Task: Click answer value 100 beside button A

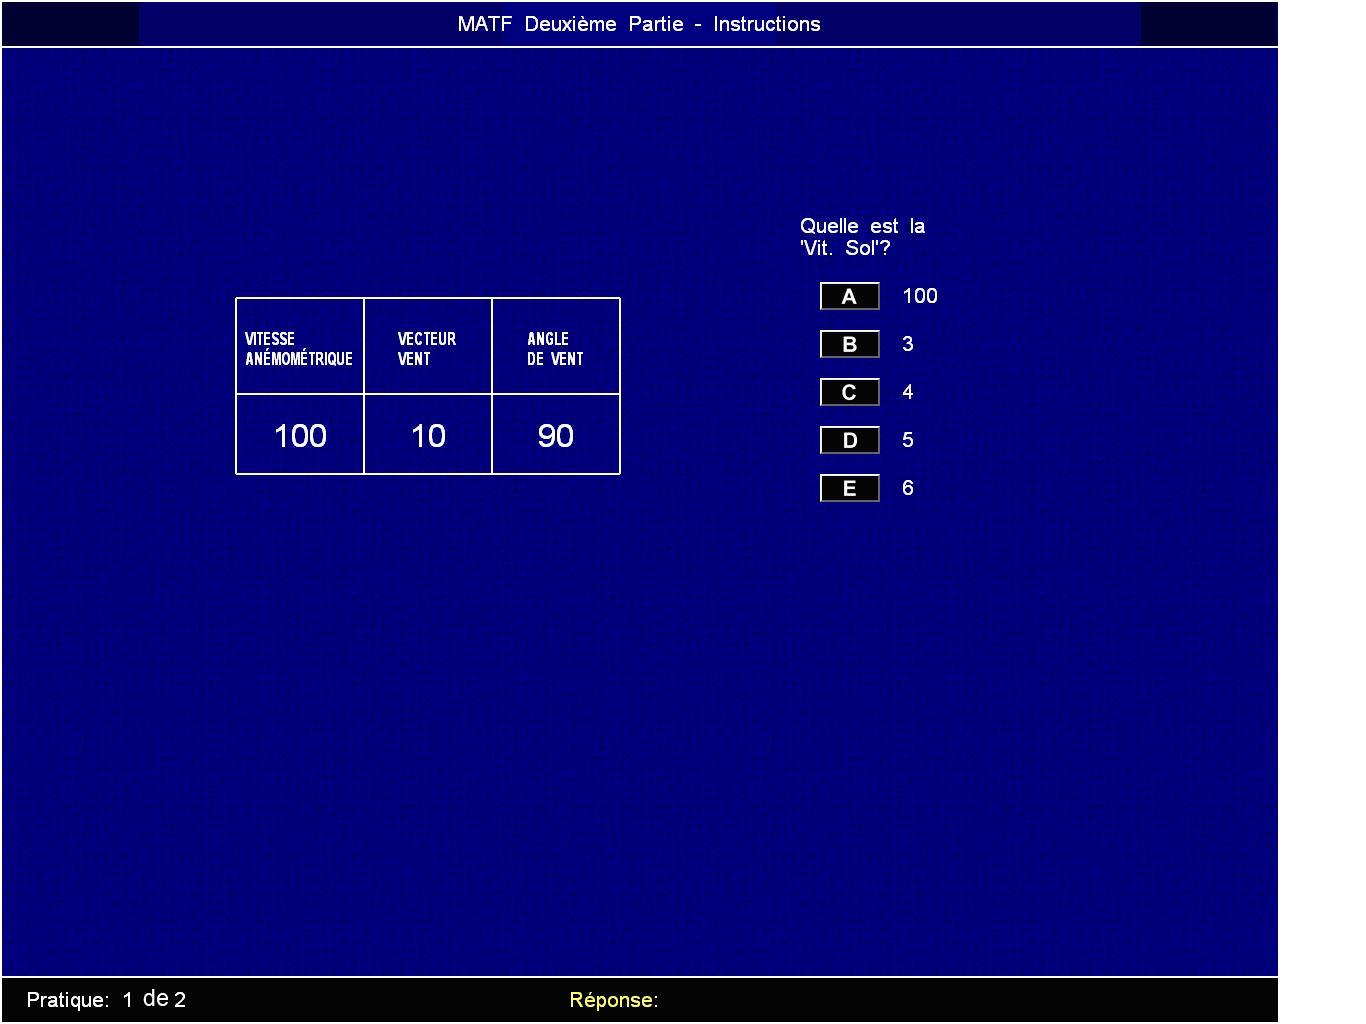Action: tap(919, 296)
